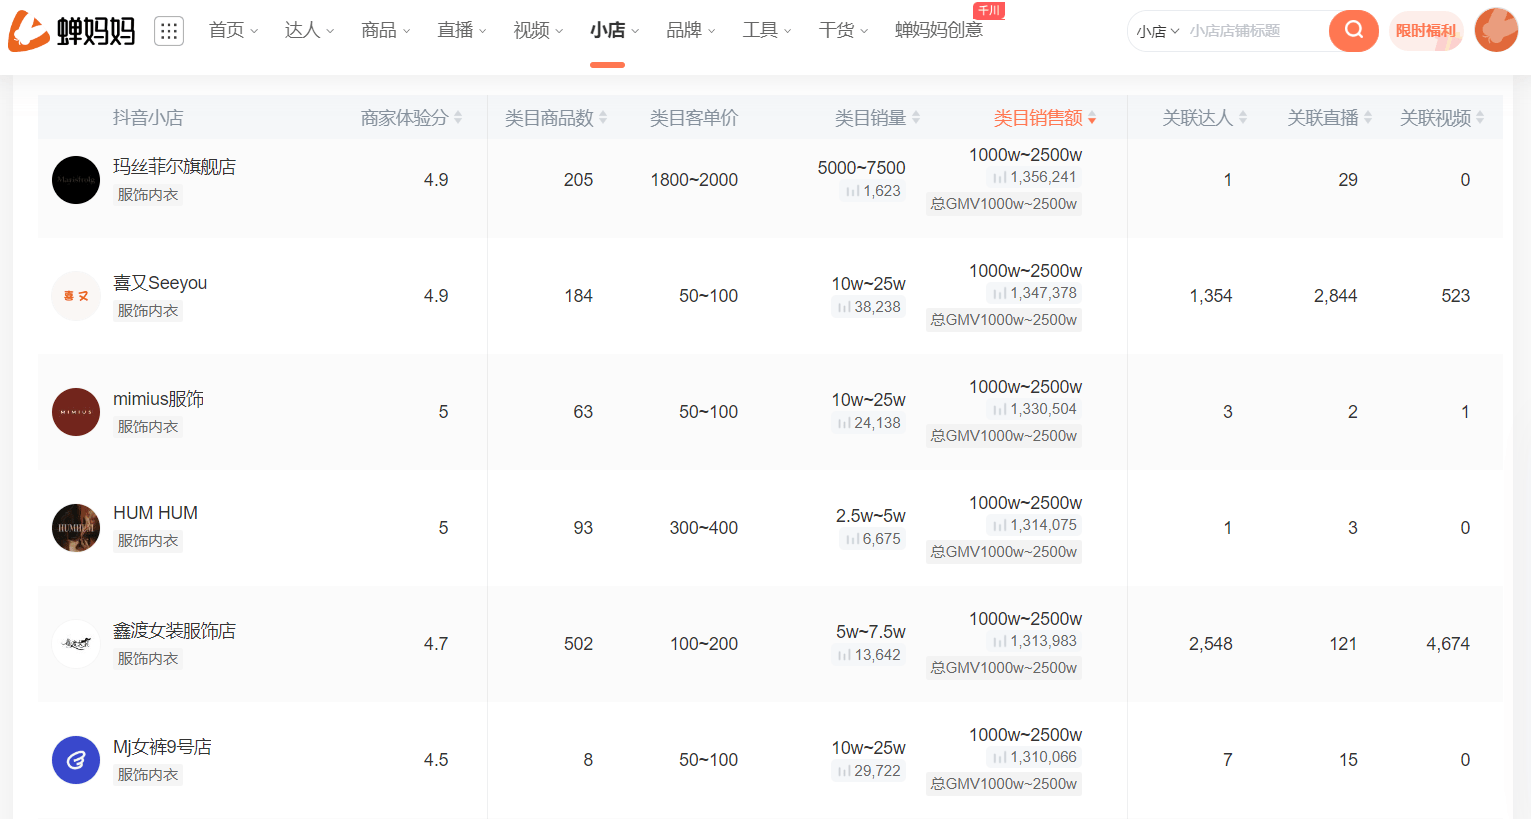
Task: Click 鑫渡女装服饰店 shop logo
Action: coord(76,644)
